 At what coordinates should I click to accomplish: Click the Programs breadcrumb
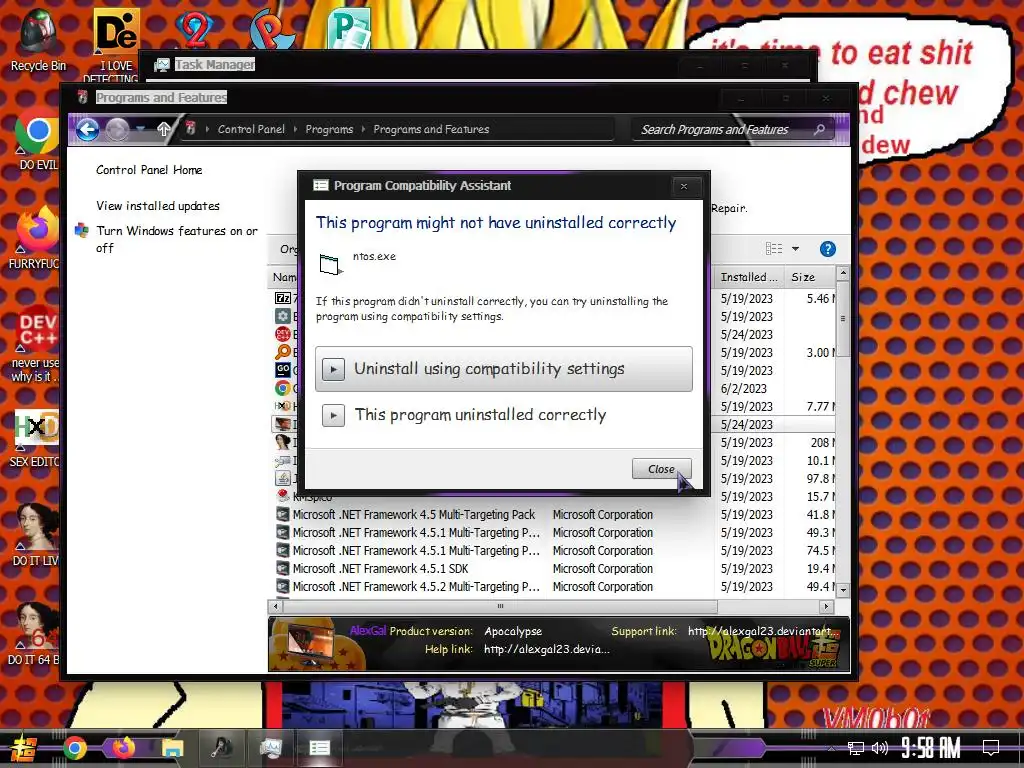[329, 129]
